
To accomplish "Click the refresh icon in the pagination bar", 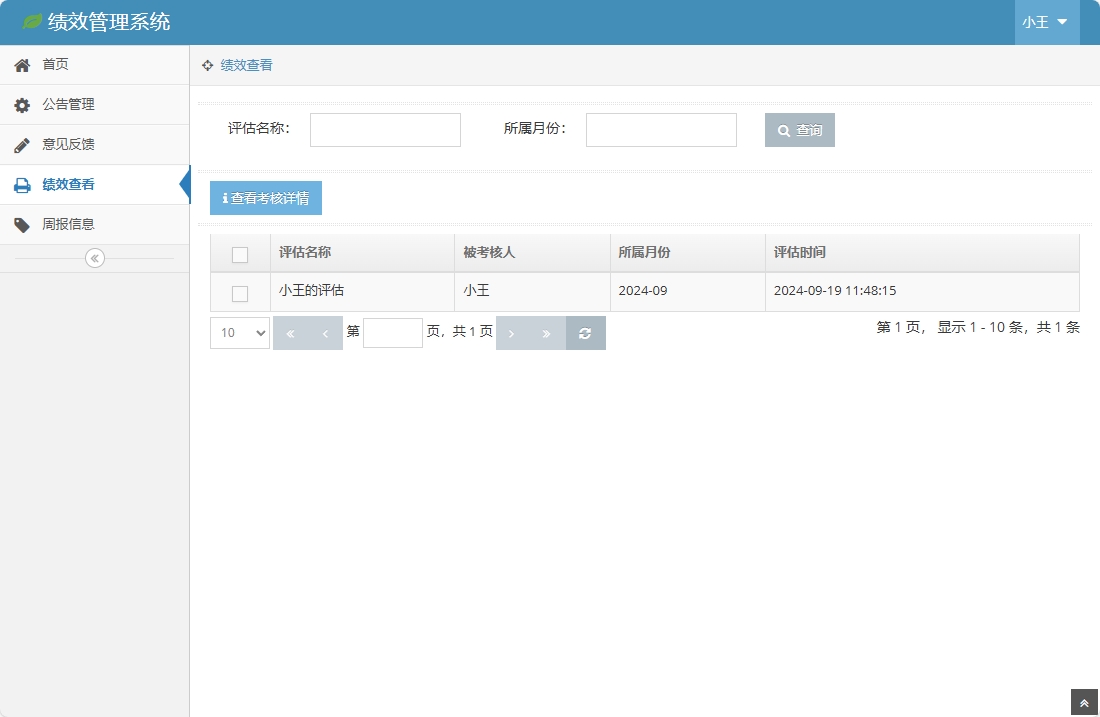I will (585, 332).
